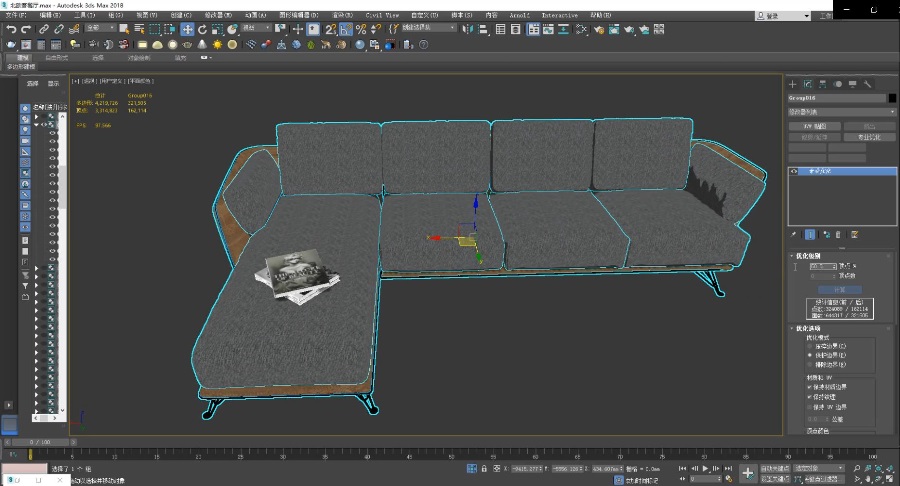Viewport: 900px width, 486px height.
Task: Click the Redo arrow in toolbar
Action: pyautogui.click(x=26, y=29)
